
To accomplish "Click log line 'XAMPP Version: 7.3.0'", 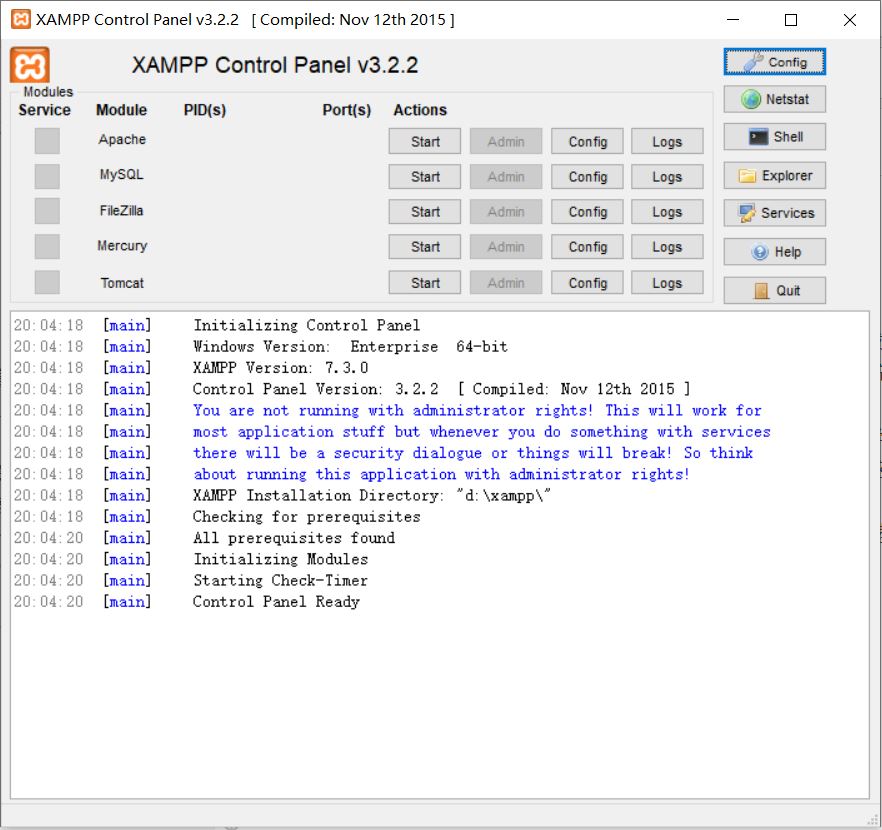I will coord(281,368).
